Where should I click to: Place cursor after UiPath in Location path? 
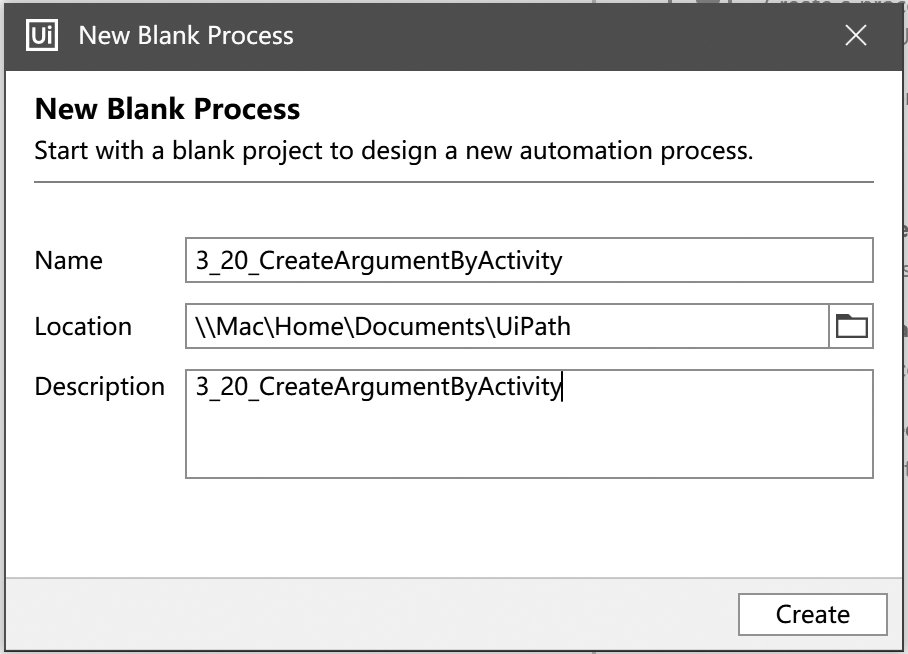(572, 327)
